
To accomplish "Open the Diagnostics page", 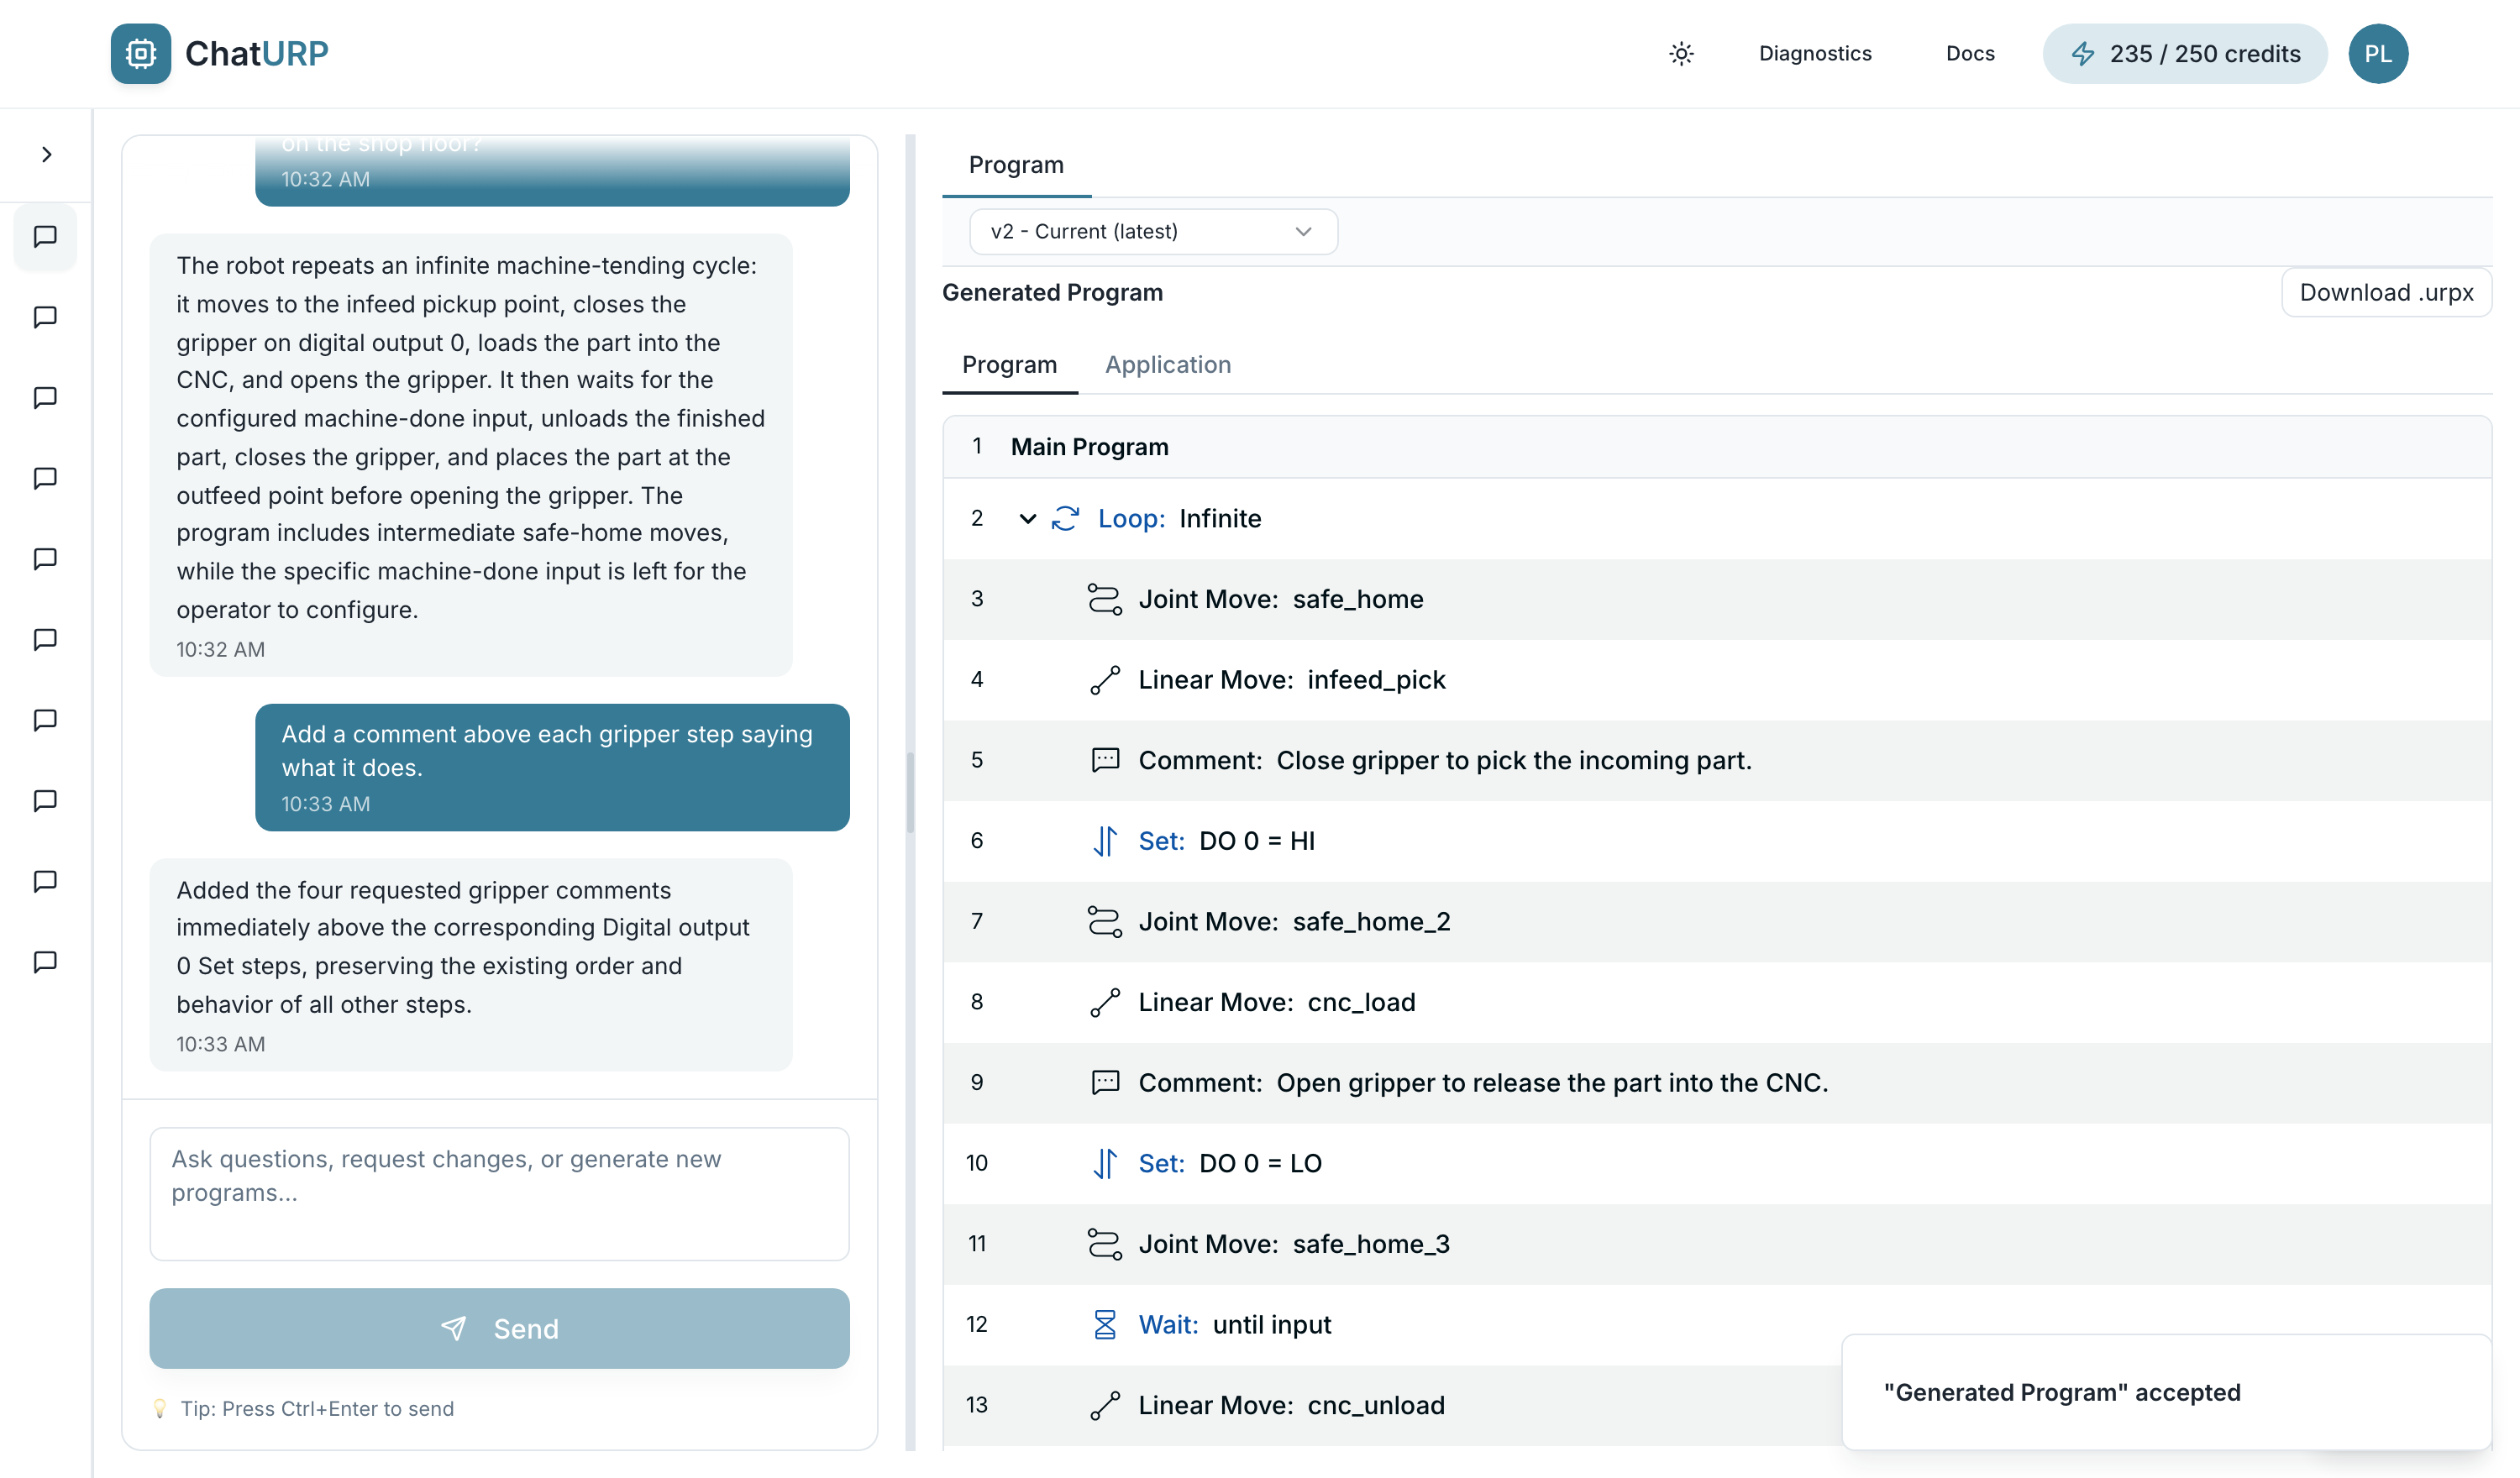I will point(1815,54).
